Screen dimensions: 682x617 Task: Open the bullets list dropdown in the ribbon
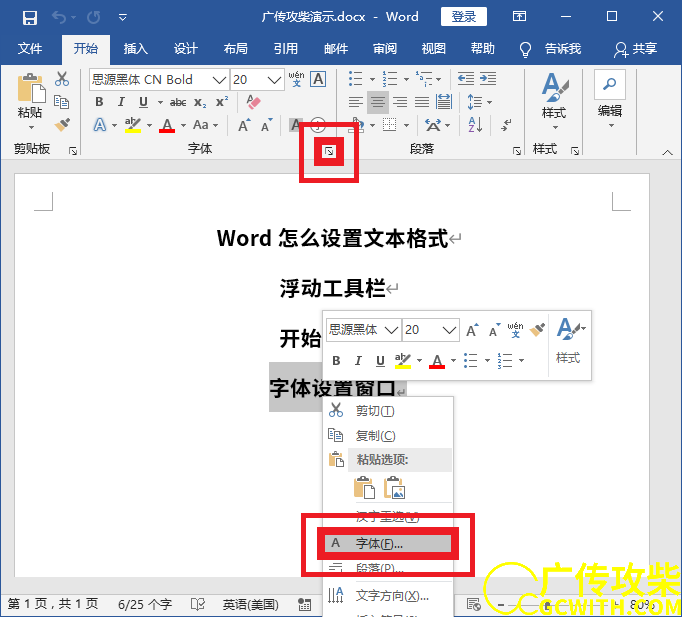pos(372,79)
